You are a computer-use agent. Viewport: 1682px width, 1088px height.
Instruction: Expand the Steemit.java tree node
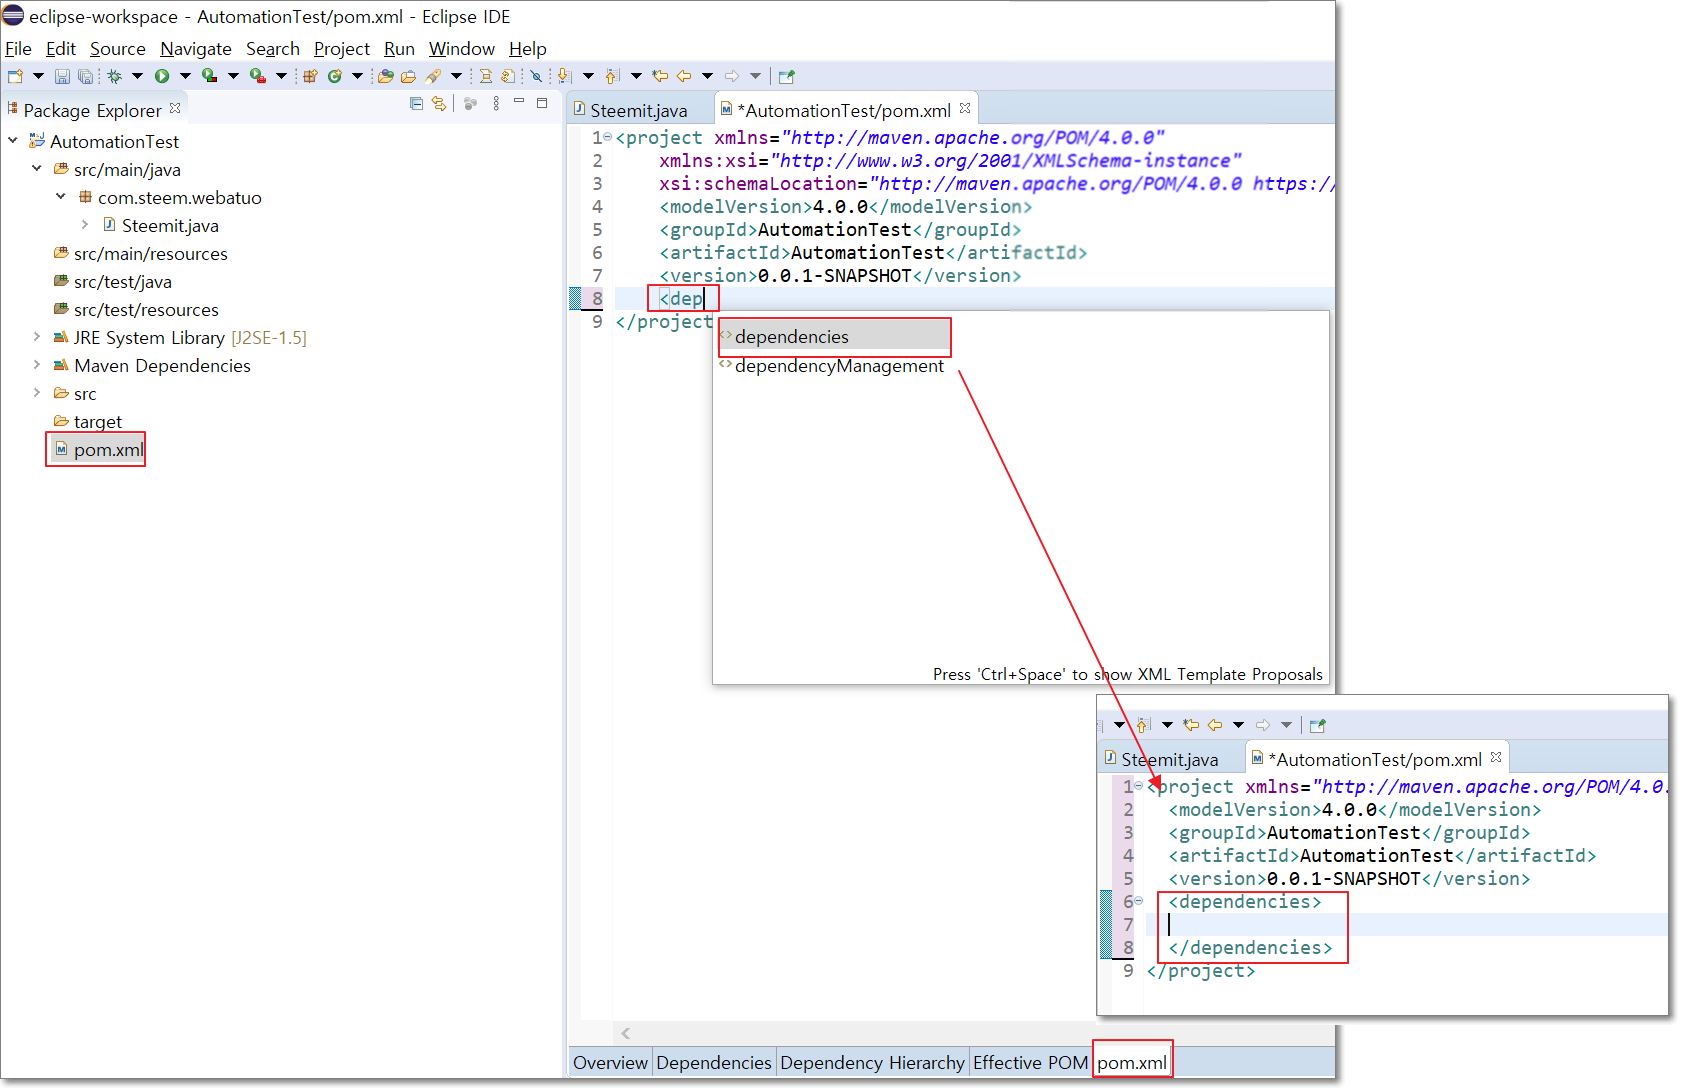pyautogui.click(x=85, y=225)
